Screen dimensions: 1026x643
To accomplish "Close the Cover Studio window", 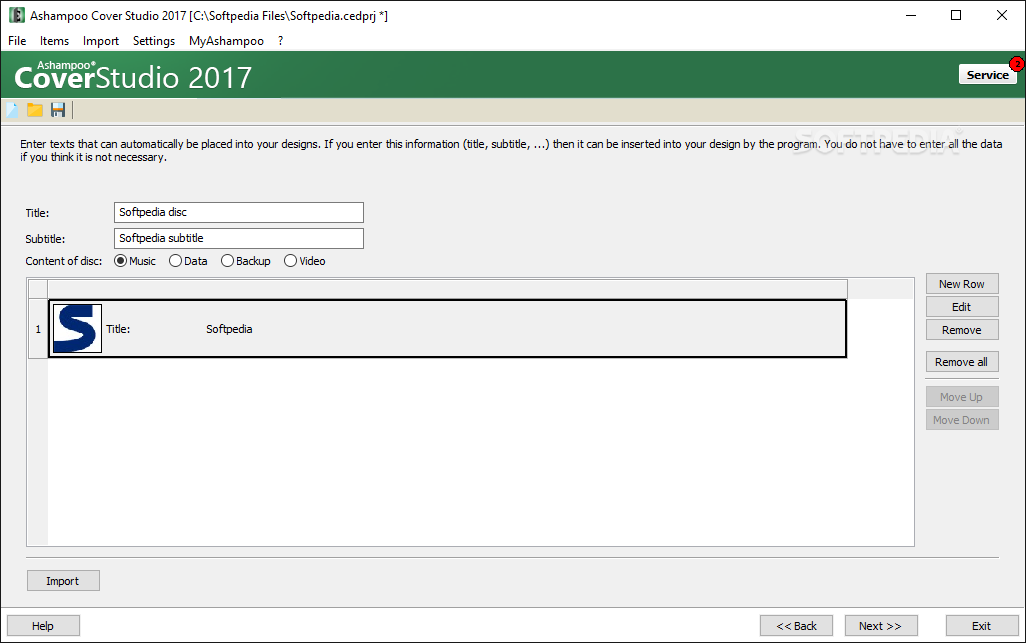I will click(x=1002, y=15).
